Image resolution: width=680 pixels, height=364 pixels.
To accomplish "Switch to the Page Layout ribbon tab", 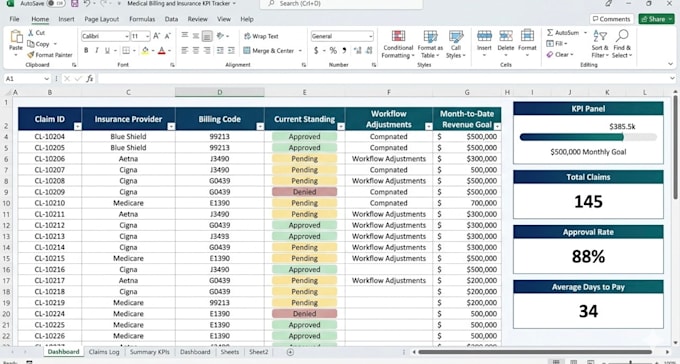I will [101, 19].
